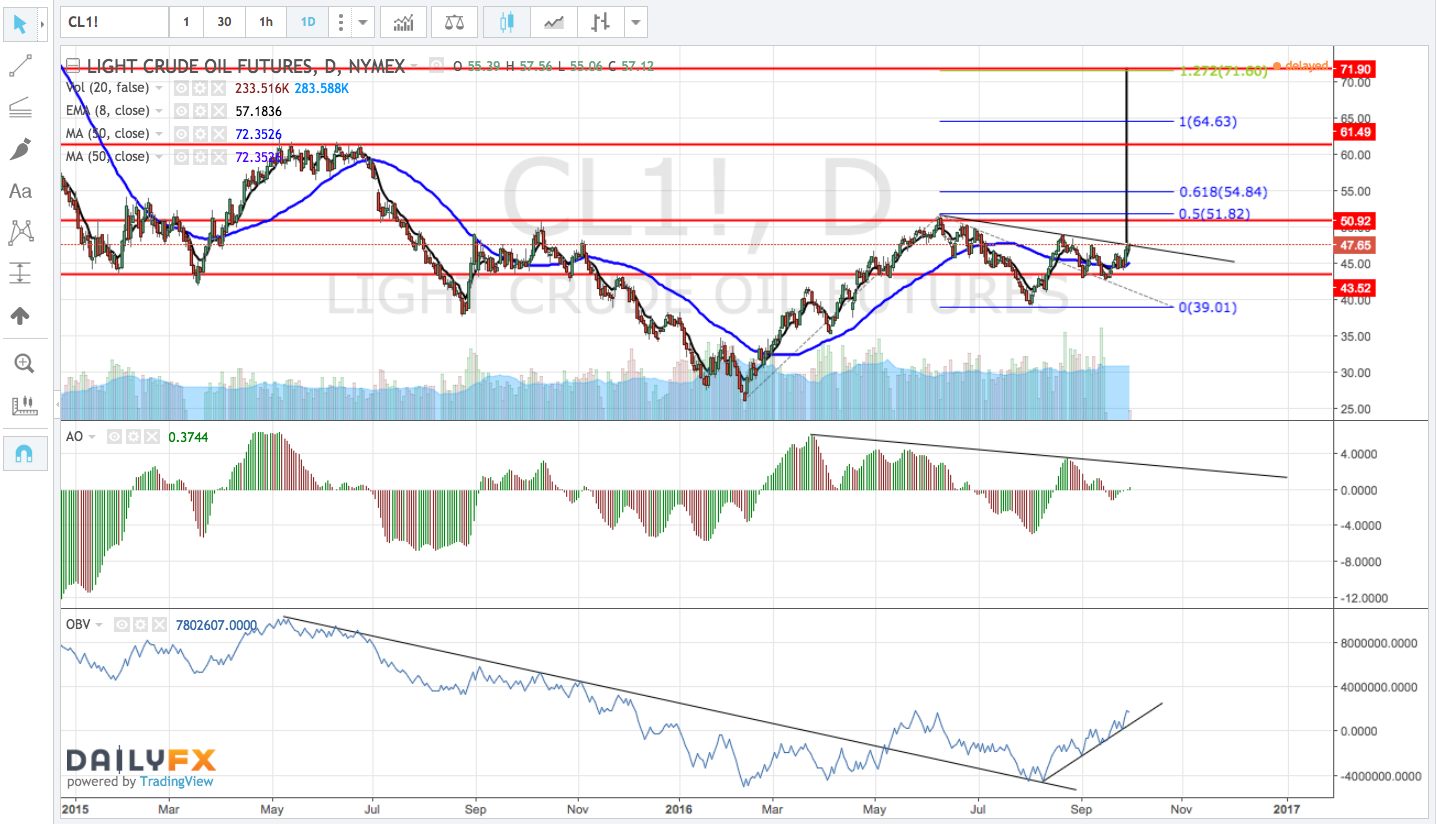Activate the zoom in magnifier tool

(x=23, y=363)
